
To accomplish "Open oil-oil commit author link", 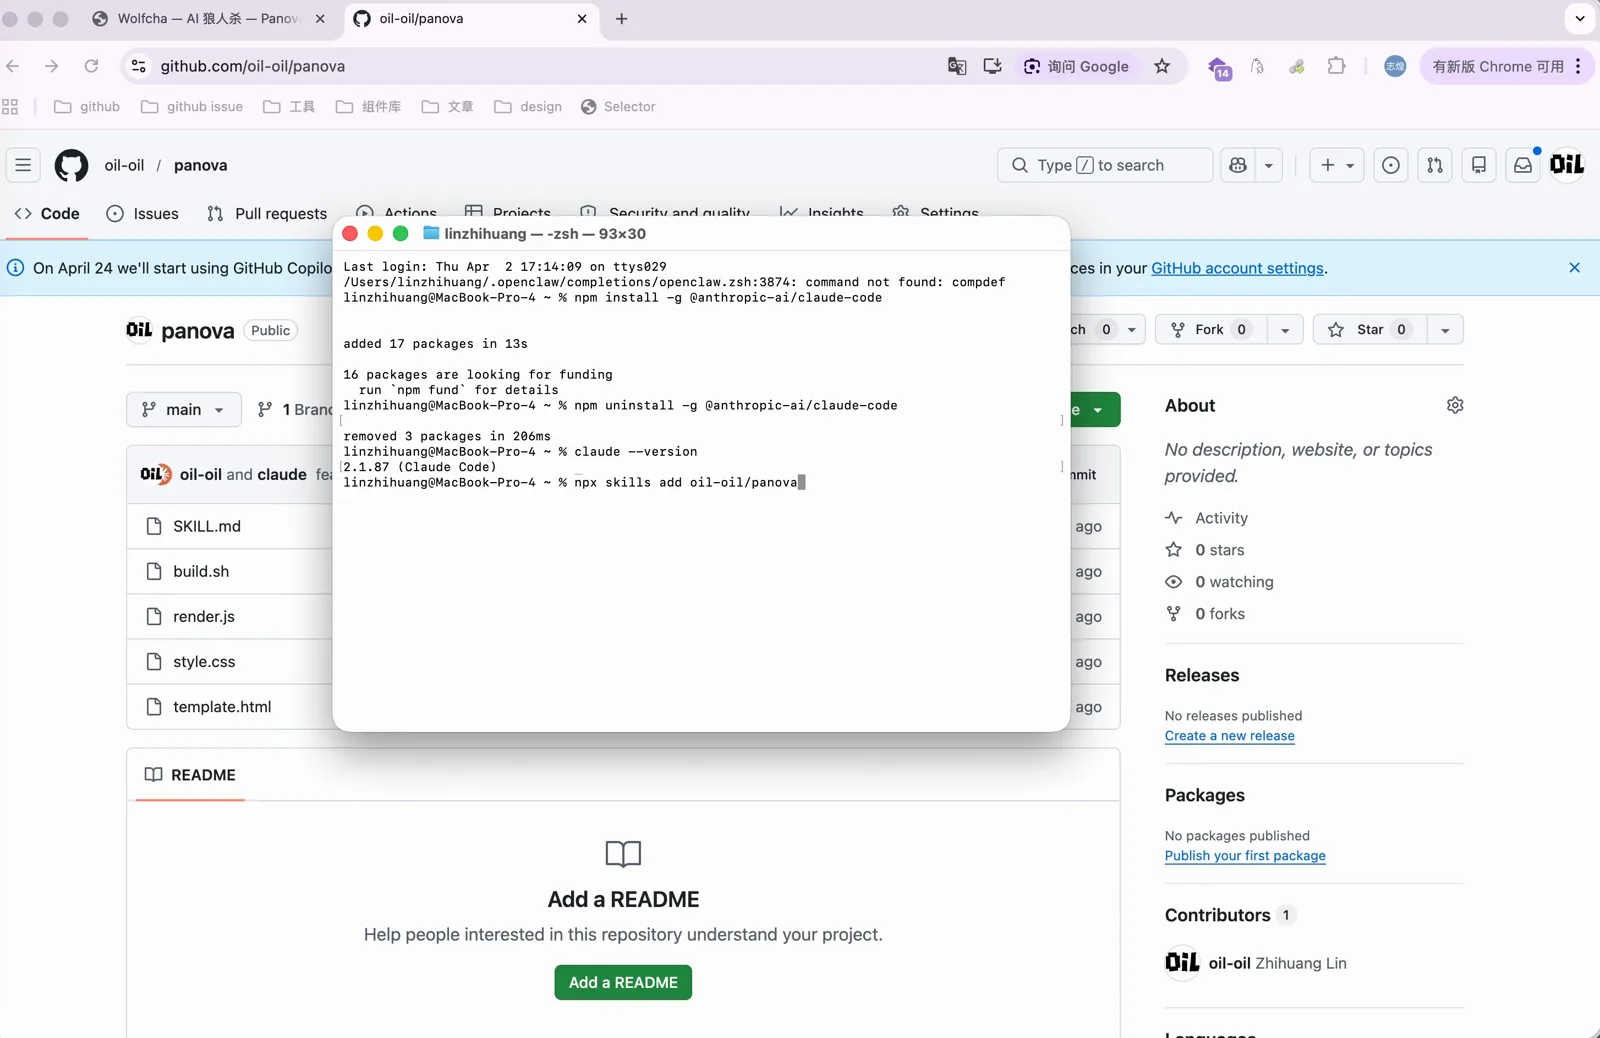I will click(x=201, y=474).
